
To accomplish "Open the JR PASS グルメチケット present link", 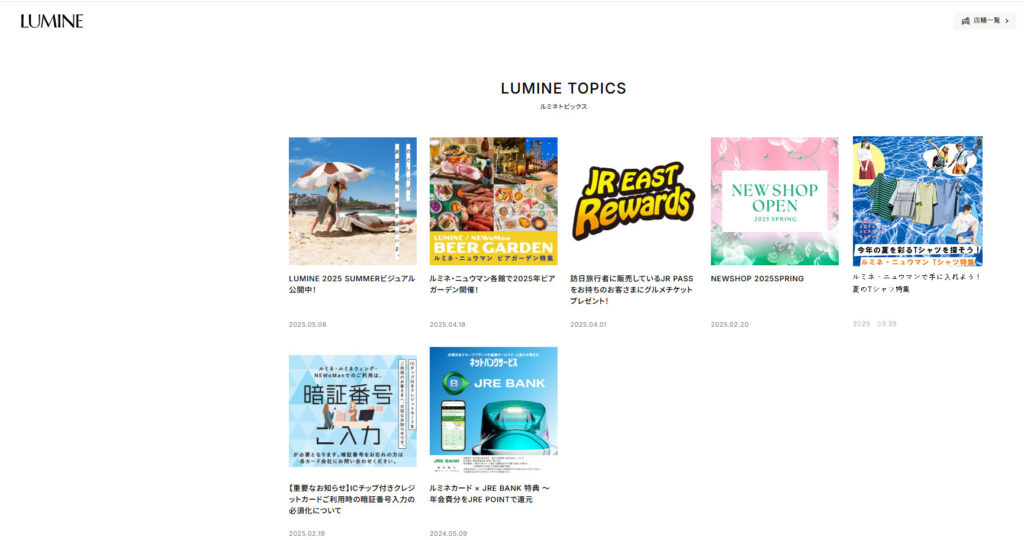I will click(632, 289).
